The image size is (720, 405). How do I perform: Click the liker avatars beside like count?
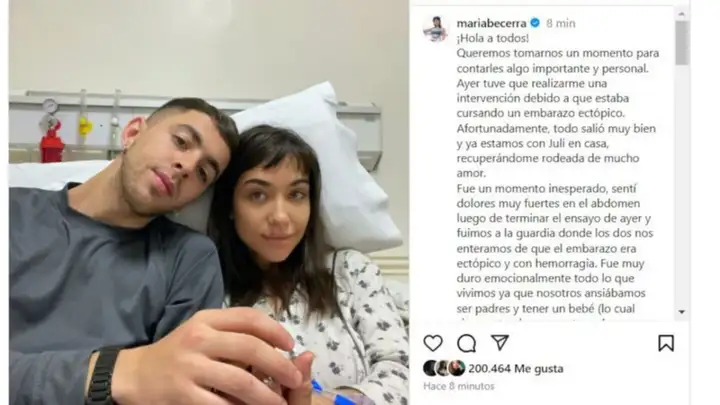coord(444,368)
